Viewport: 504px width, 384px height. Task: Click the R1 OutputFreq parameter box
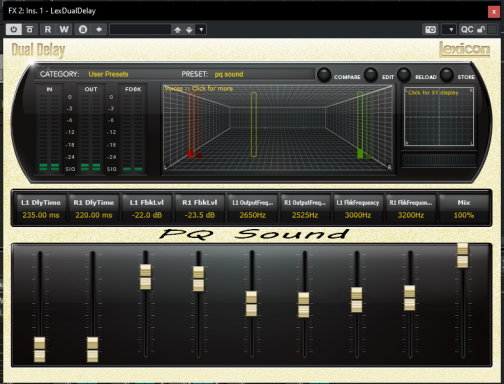click(x=305, y=208)
